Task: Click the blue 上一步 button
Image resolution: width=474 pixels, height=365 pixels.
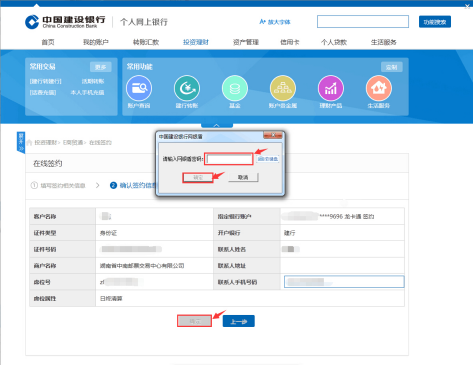Action: (239, 321)
